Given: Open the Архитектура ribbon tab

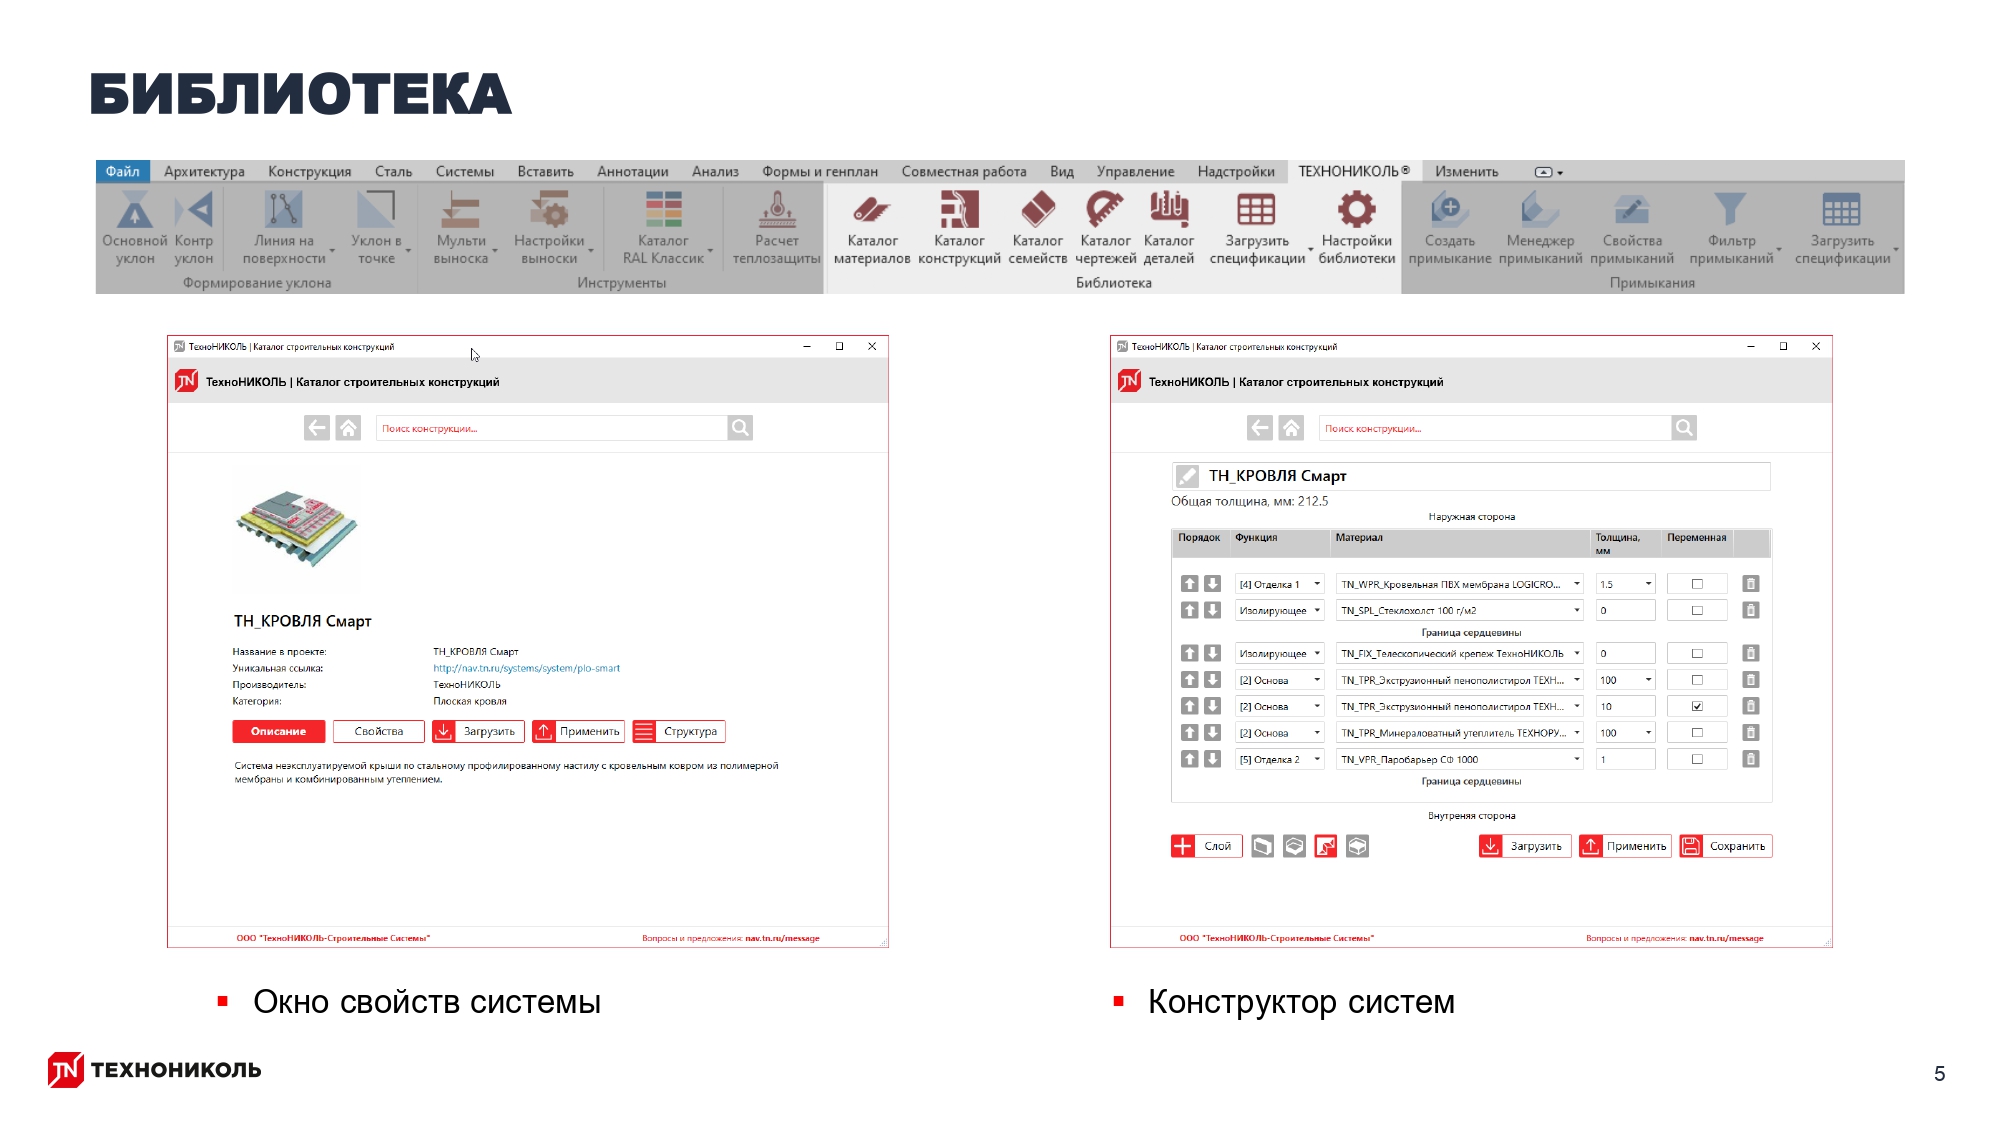Looking at the screenshot, I should 204,171.
